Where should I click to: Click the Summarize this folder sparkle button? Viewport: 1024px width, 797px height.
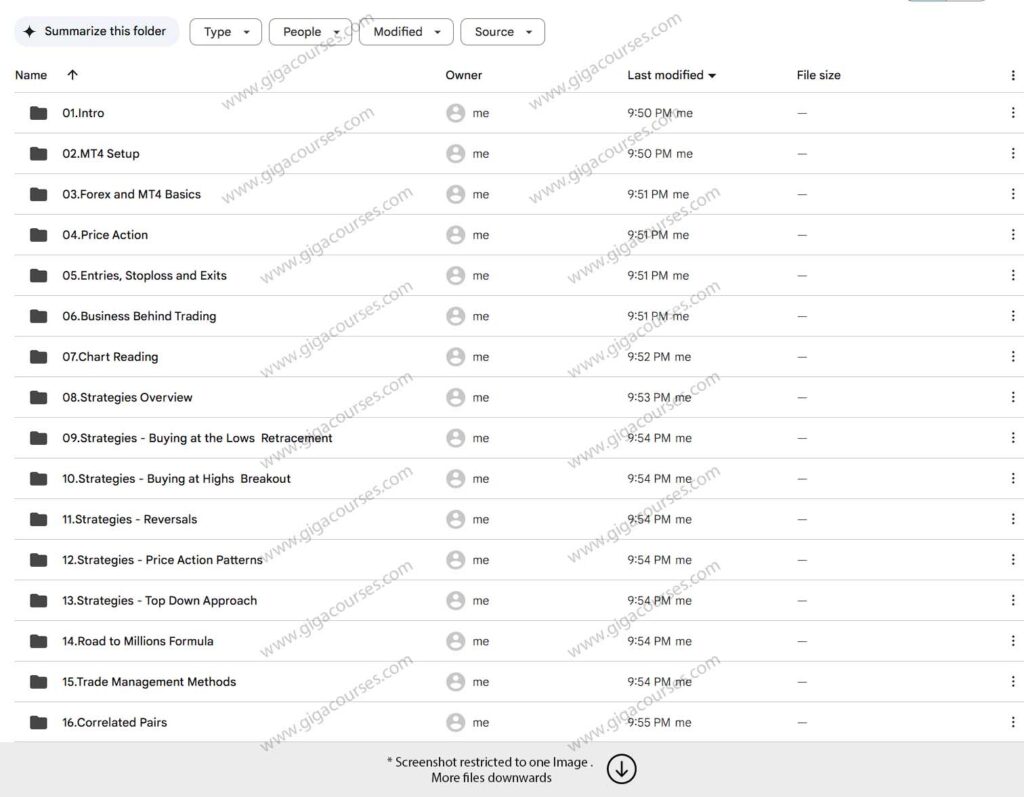click(x=96, y=31)
